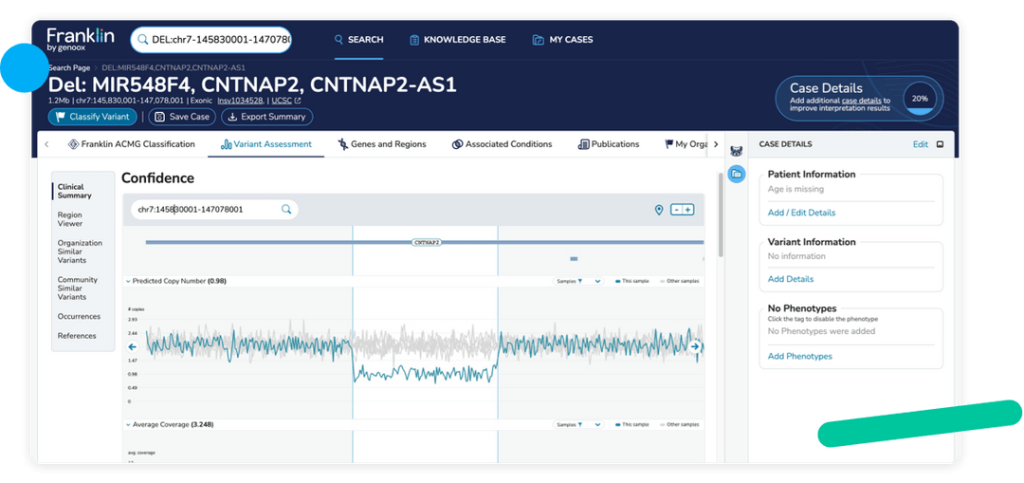This screenshot has width=1024, height=483.
Task: Toggle 'This sample' legend in Average Coverage
Action: (632, 424)
